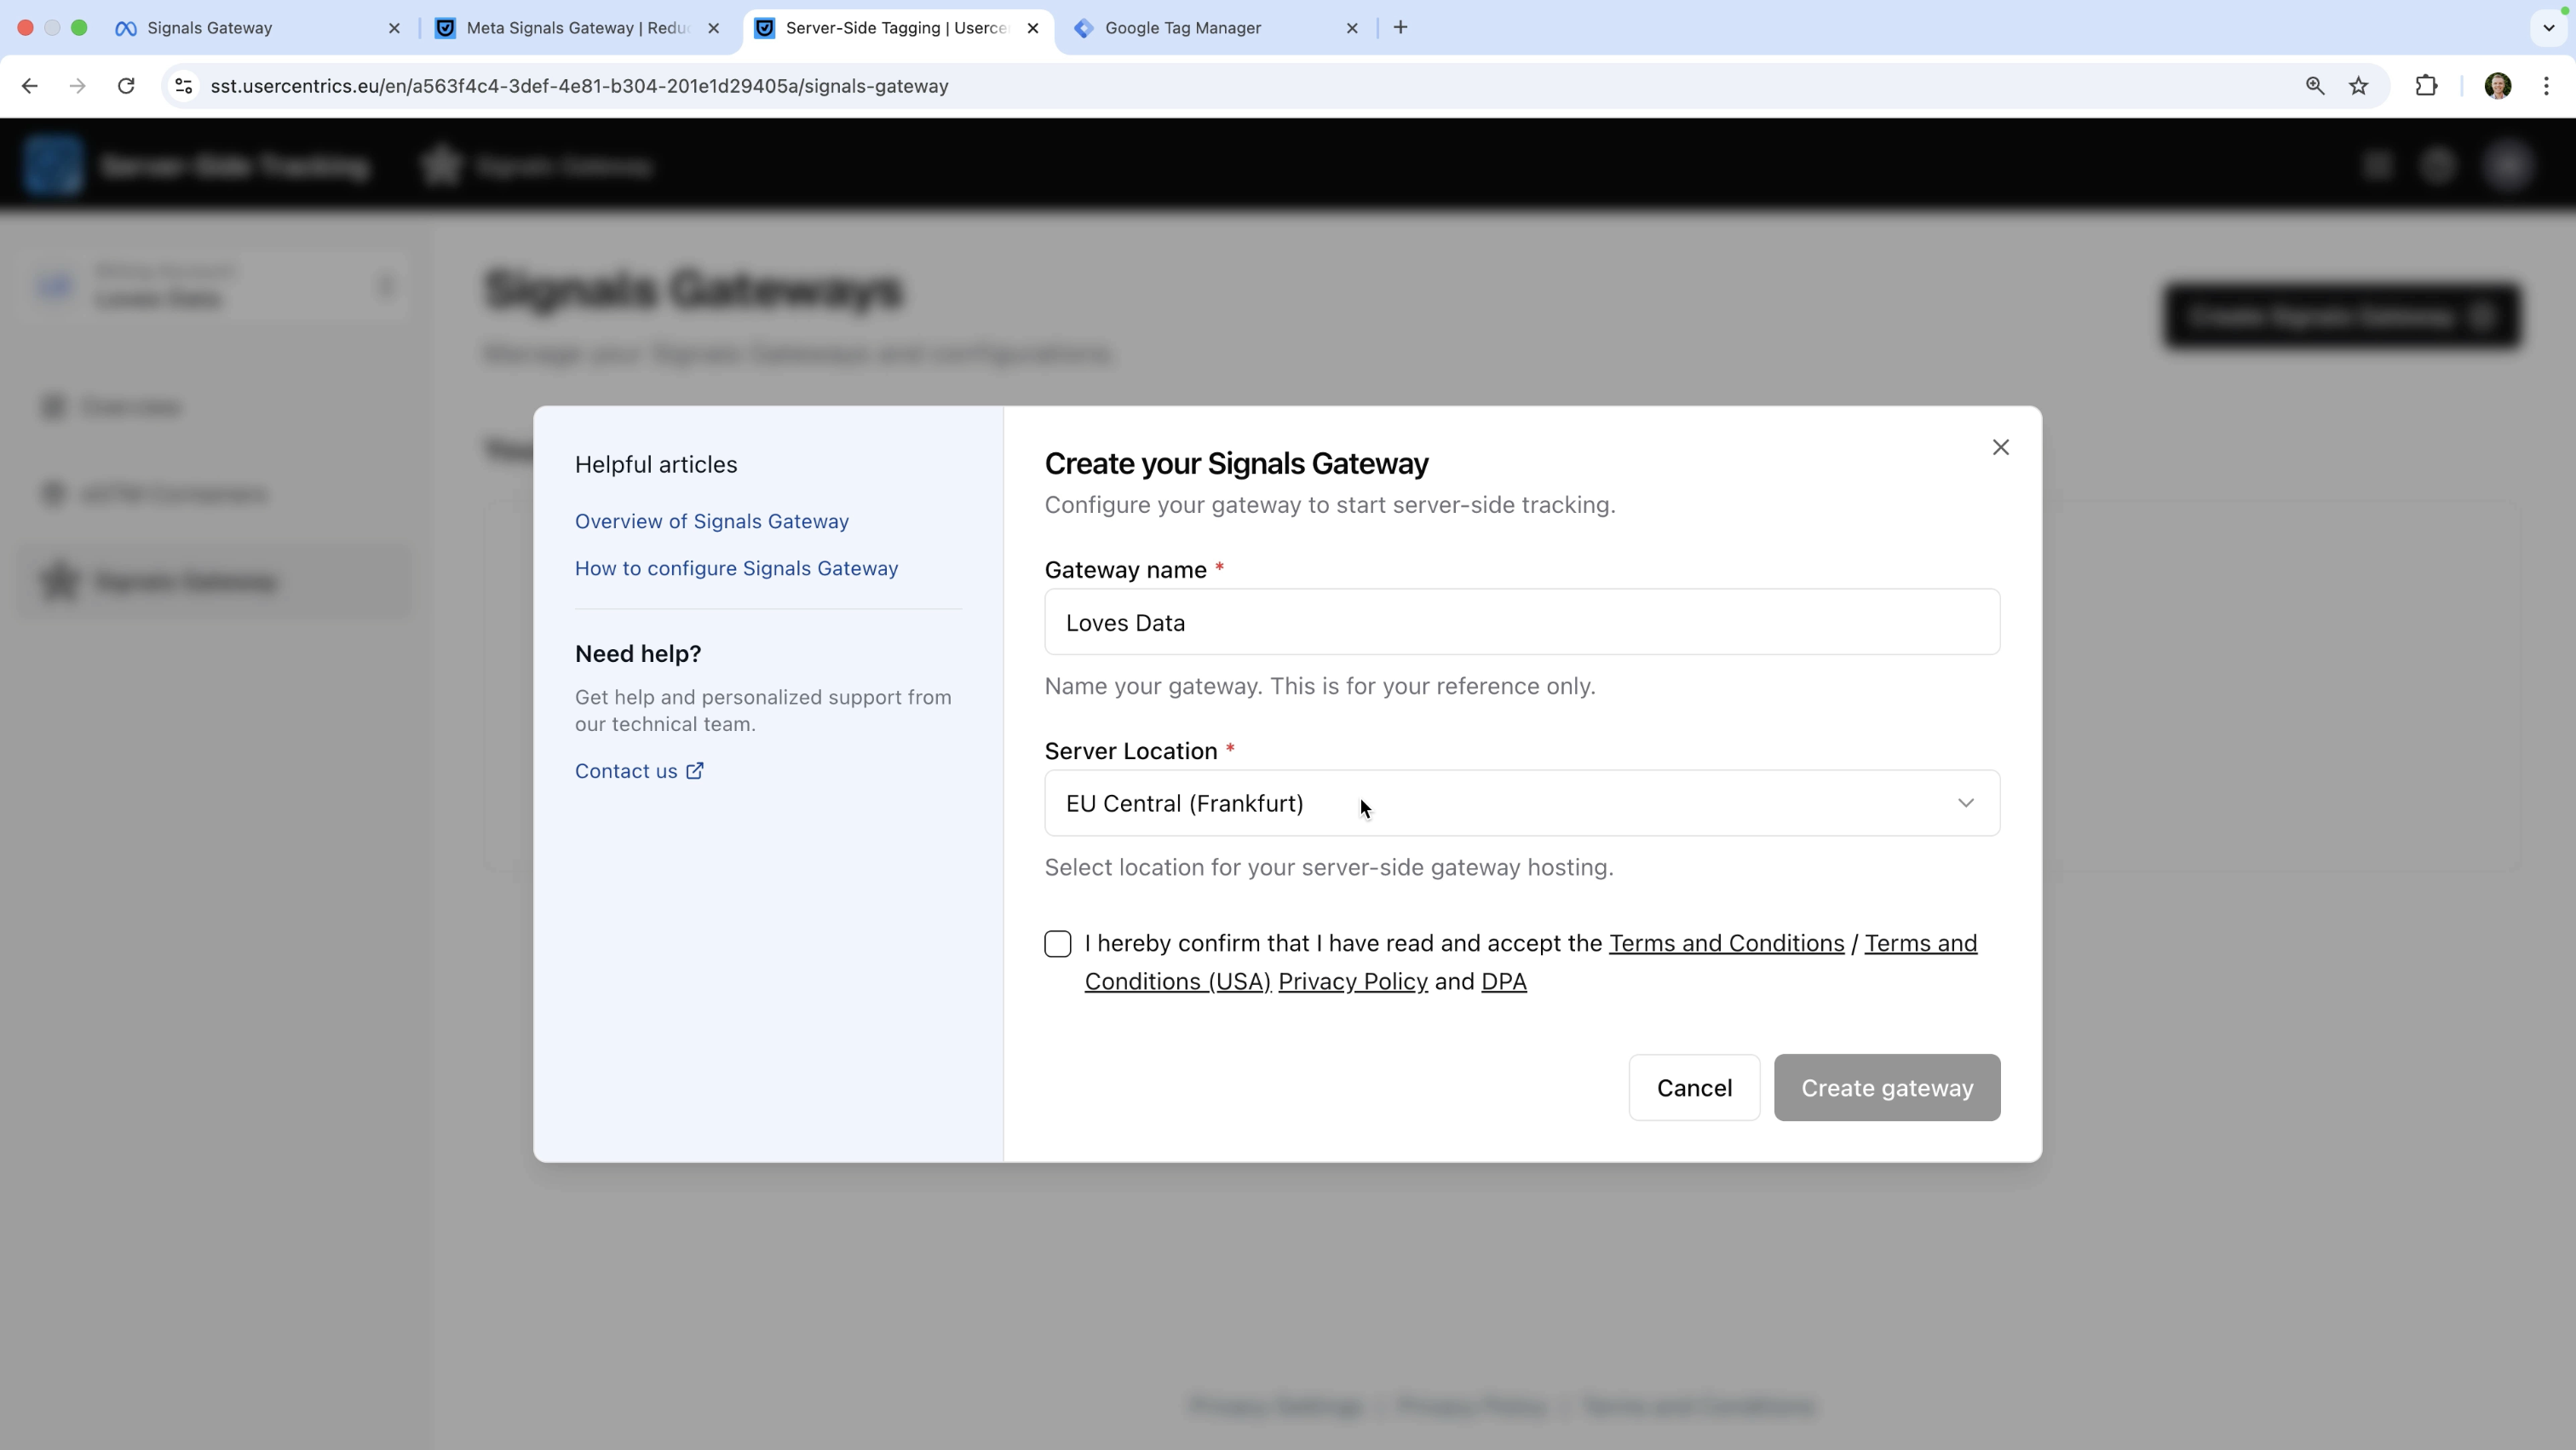
Task: Open the DPA link
Action: coord(1503,981)
